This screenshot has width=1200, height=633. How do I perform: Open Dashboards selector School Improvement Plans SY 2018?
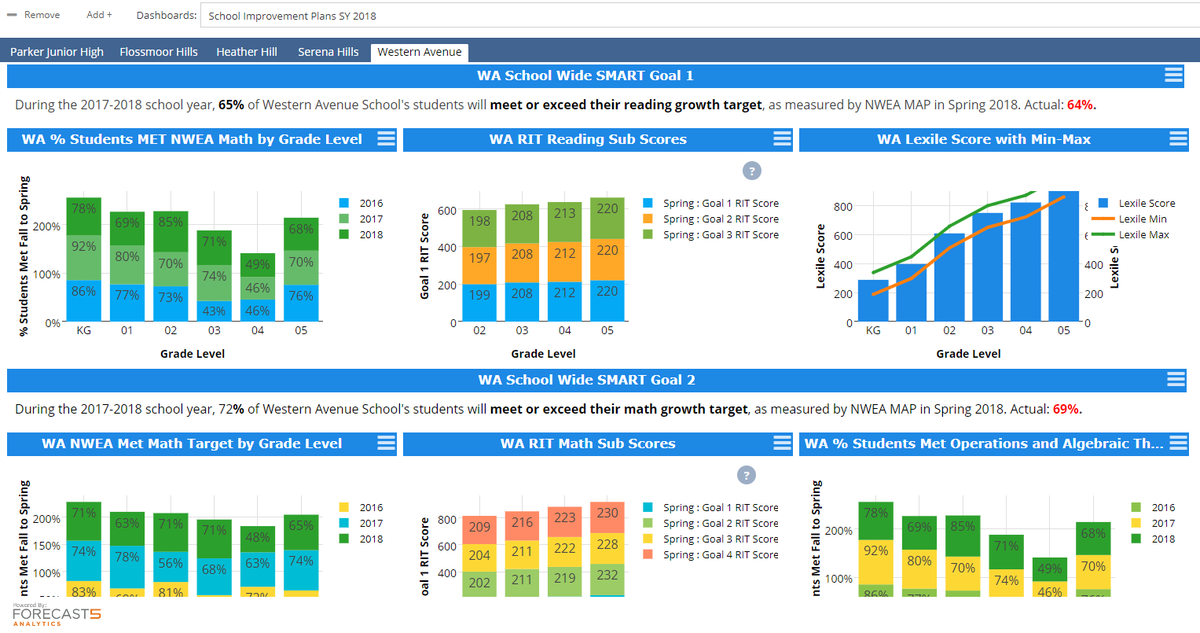(x=699, y=16)
